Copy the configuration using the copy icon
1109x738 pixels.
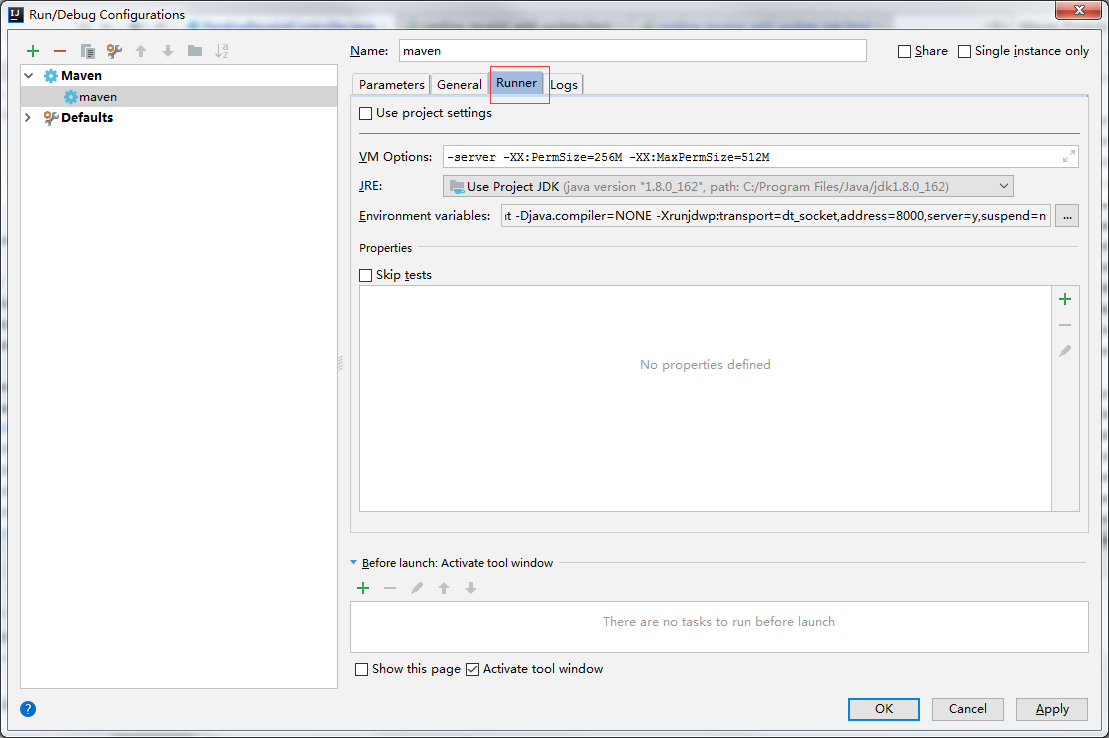tap(88, 51)
